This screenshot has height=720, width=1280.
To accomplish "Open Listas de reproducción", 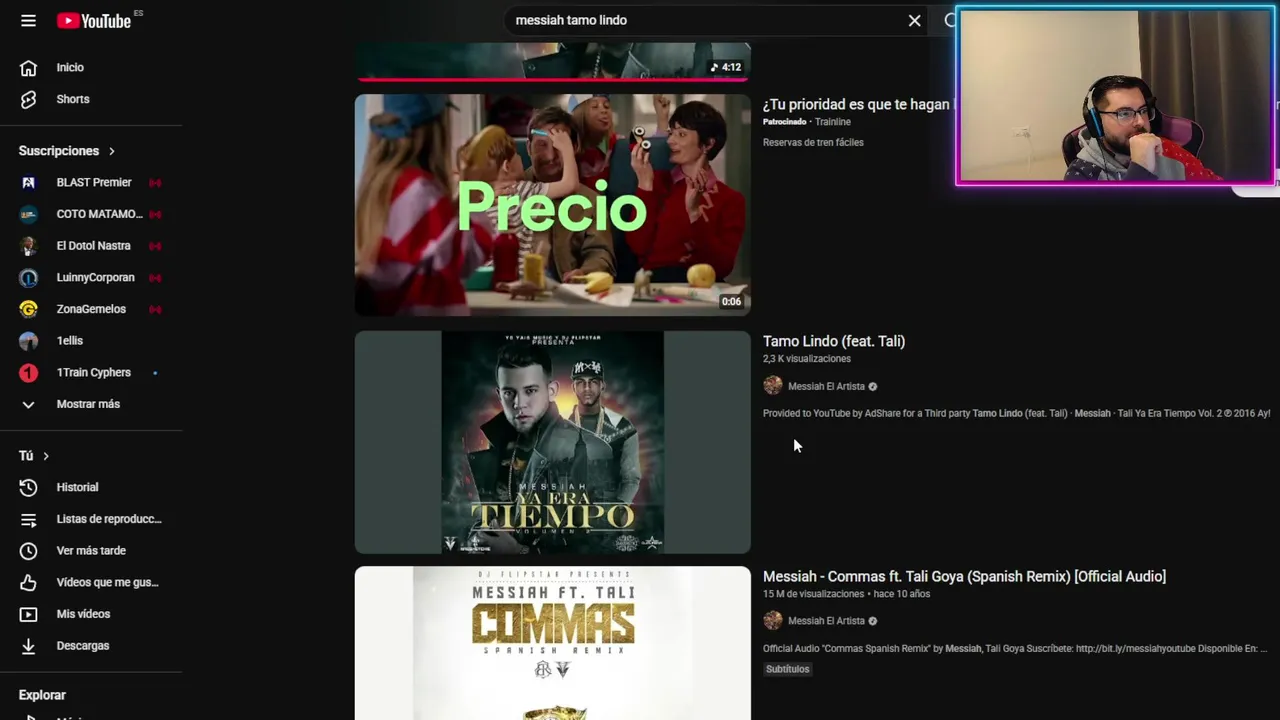I will [x=109, y=519].
